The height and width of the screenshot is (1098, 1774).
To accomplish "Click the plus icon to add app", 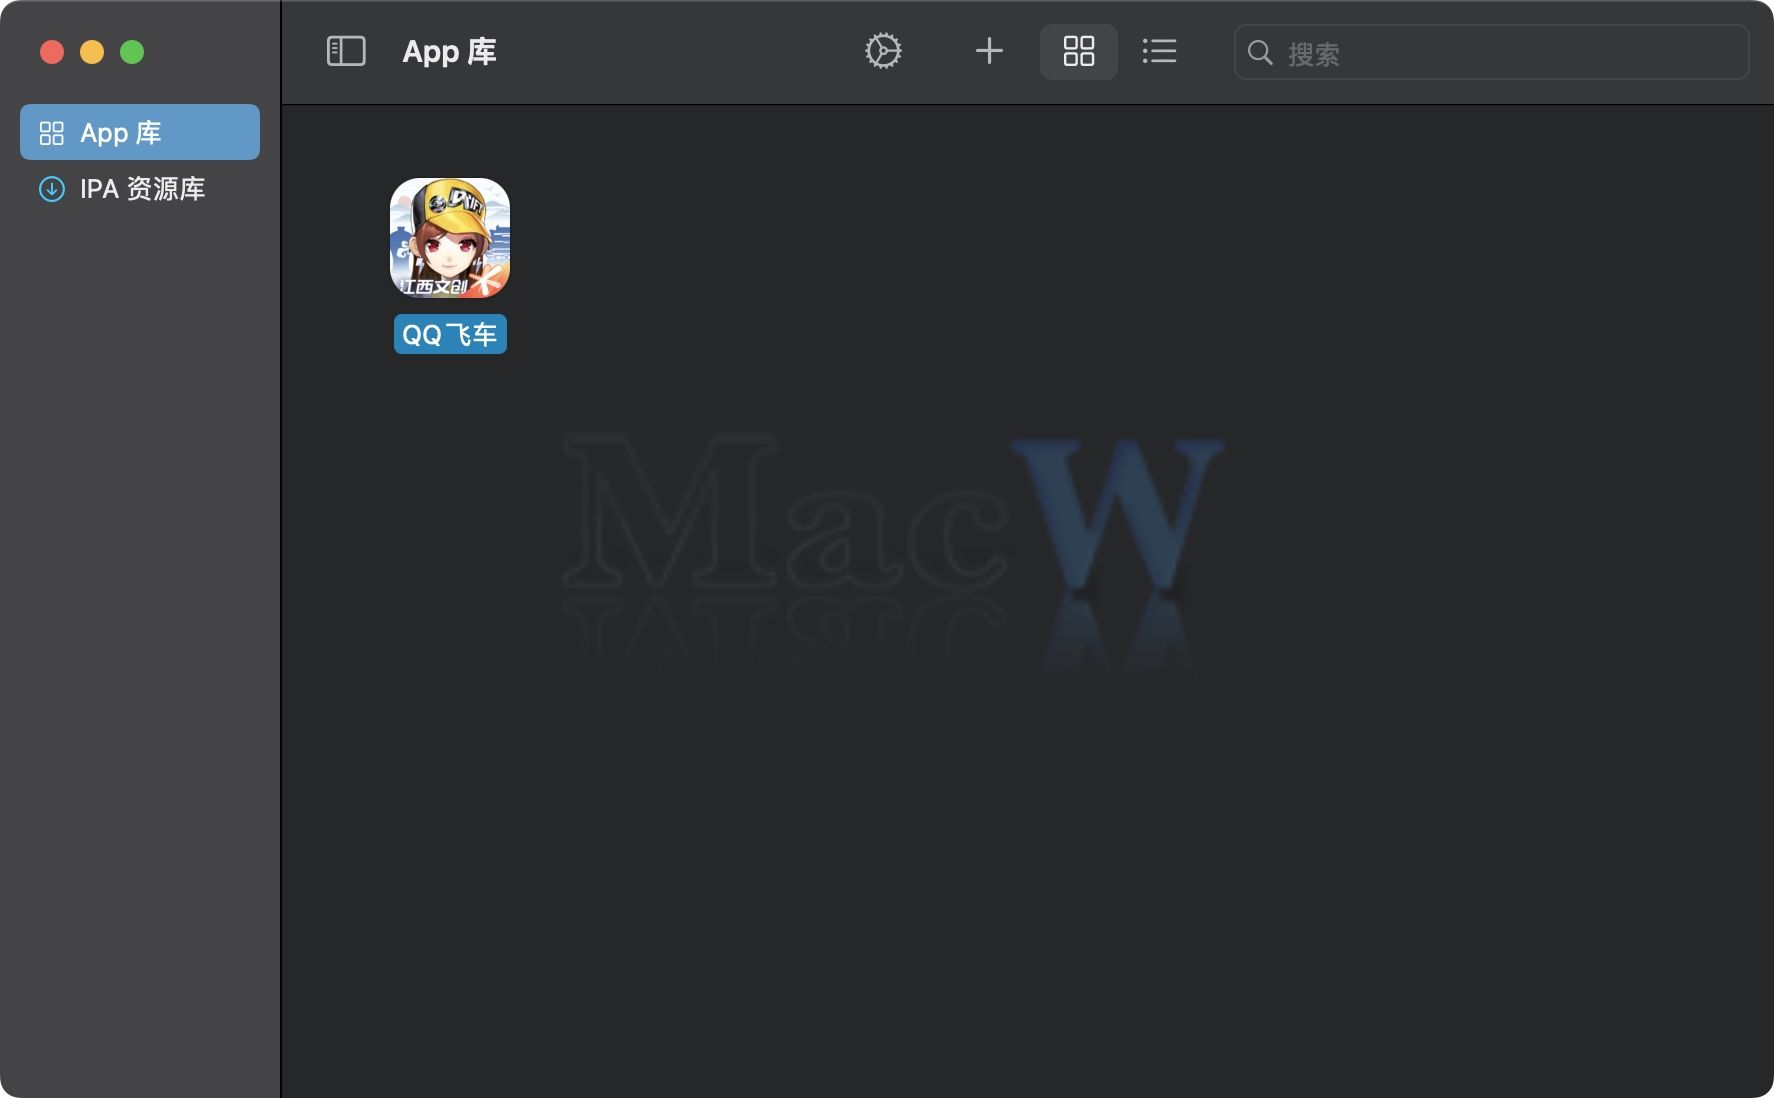I will (x=989, y=51).
